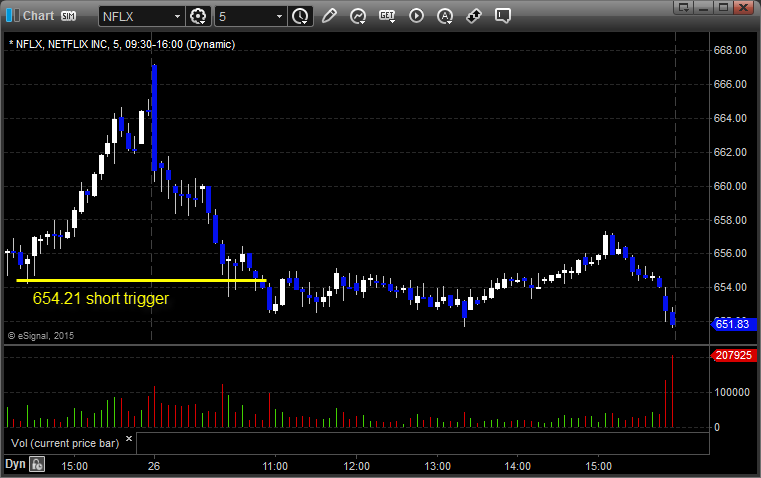Image resolution: width=761 pixels, height=478 pixels.
Task: Open the window options dropdown icon in the title bar
Action: (683, 7)
